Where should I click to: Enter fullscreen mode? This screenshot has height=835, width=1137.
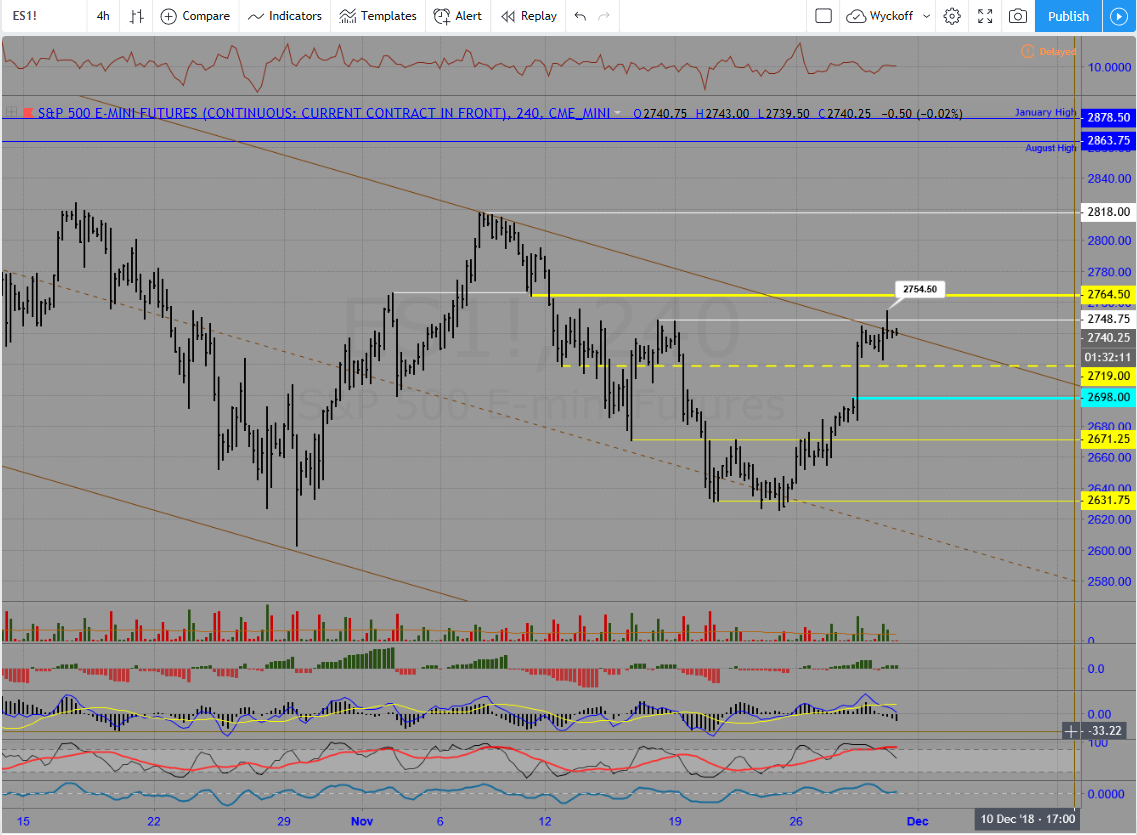[x=985, y=16]
